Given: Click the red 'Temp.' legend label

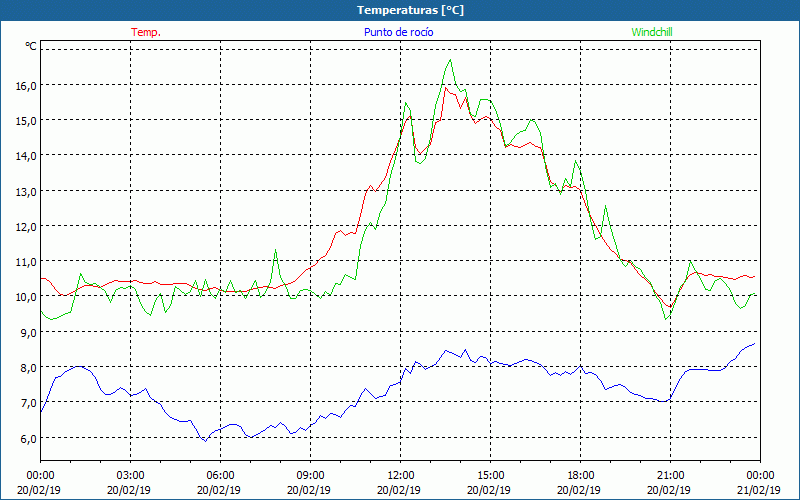Looking at the screenshot, I should 146,32.
